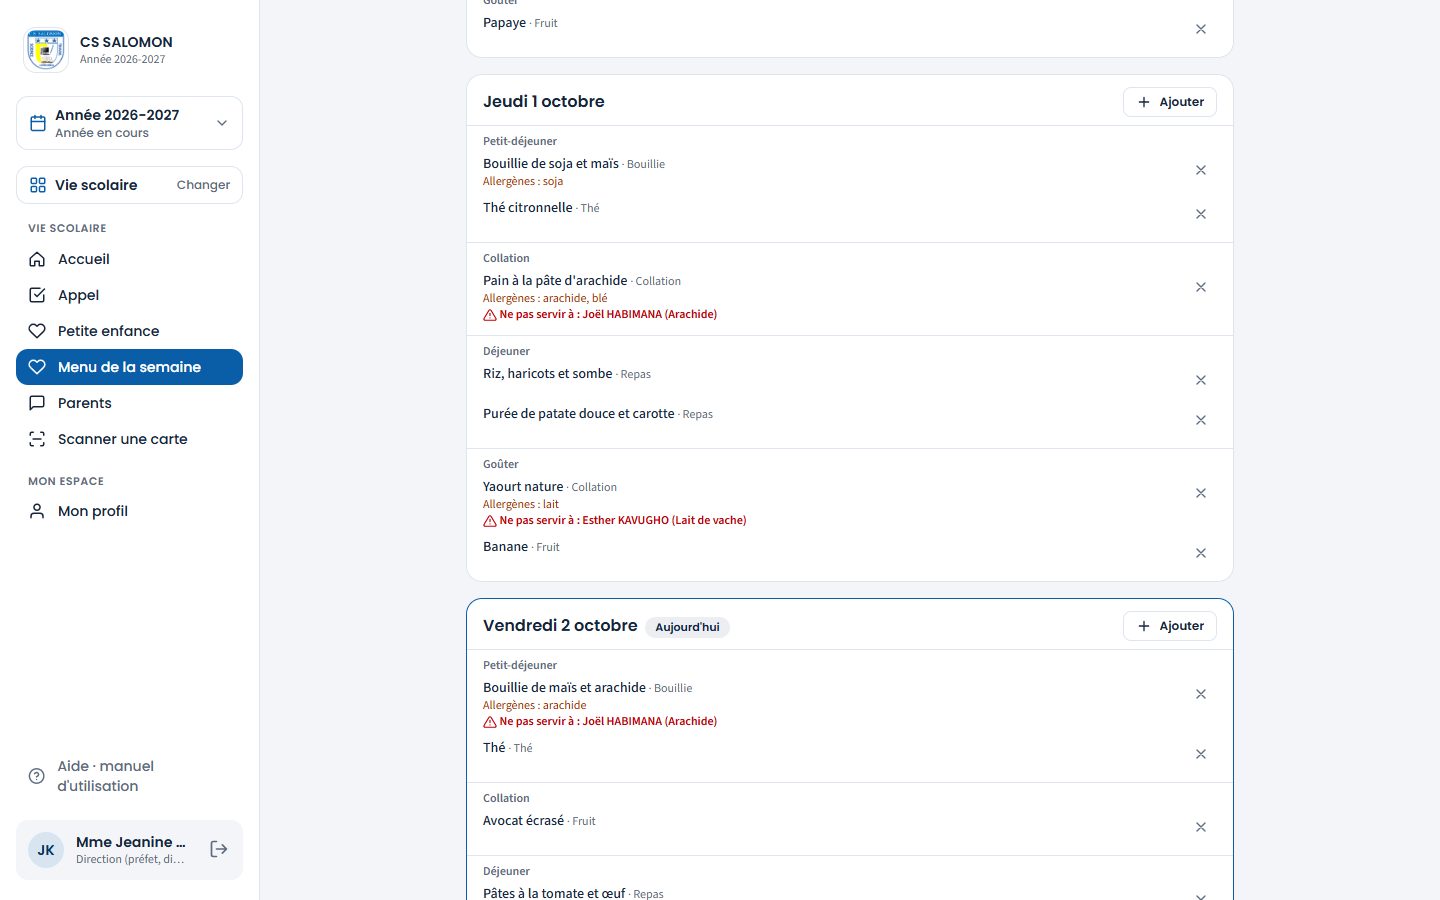Click the JK user avatar
Viewport: 1440px width, 900px height.
click(x=46, y=850)
